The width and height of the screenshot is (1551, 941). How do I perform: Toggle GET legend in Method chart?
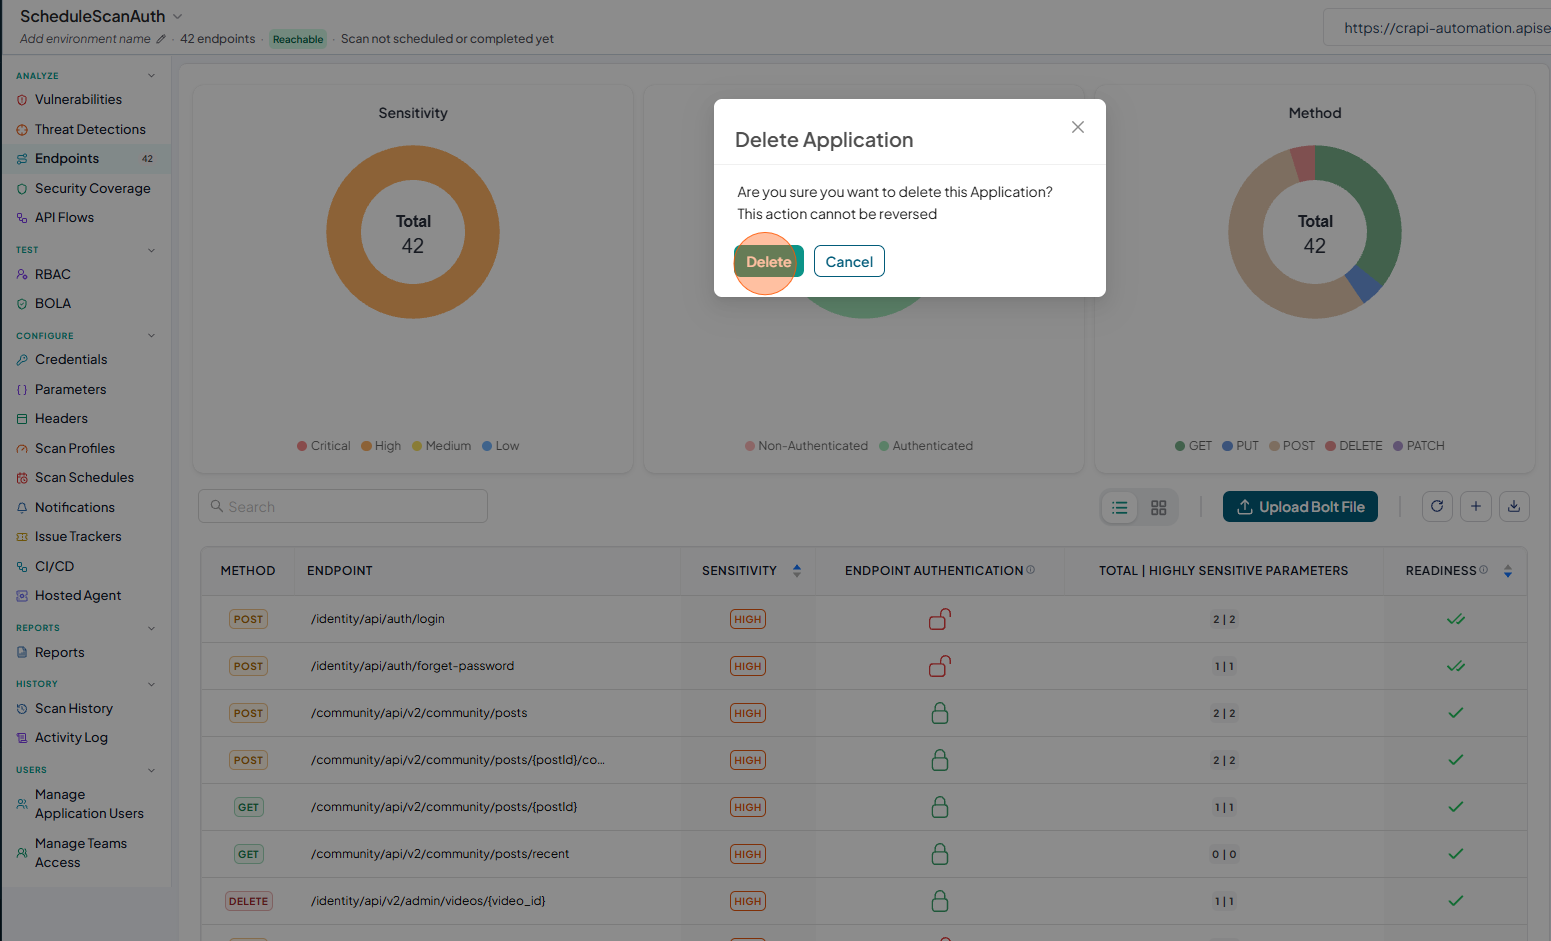coord(1193,446)
